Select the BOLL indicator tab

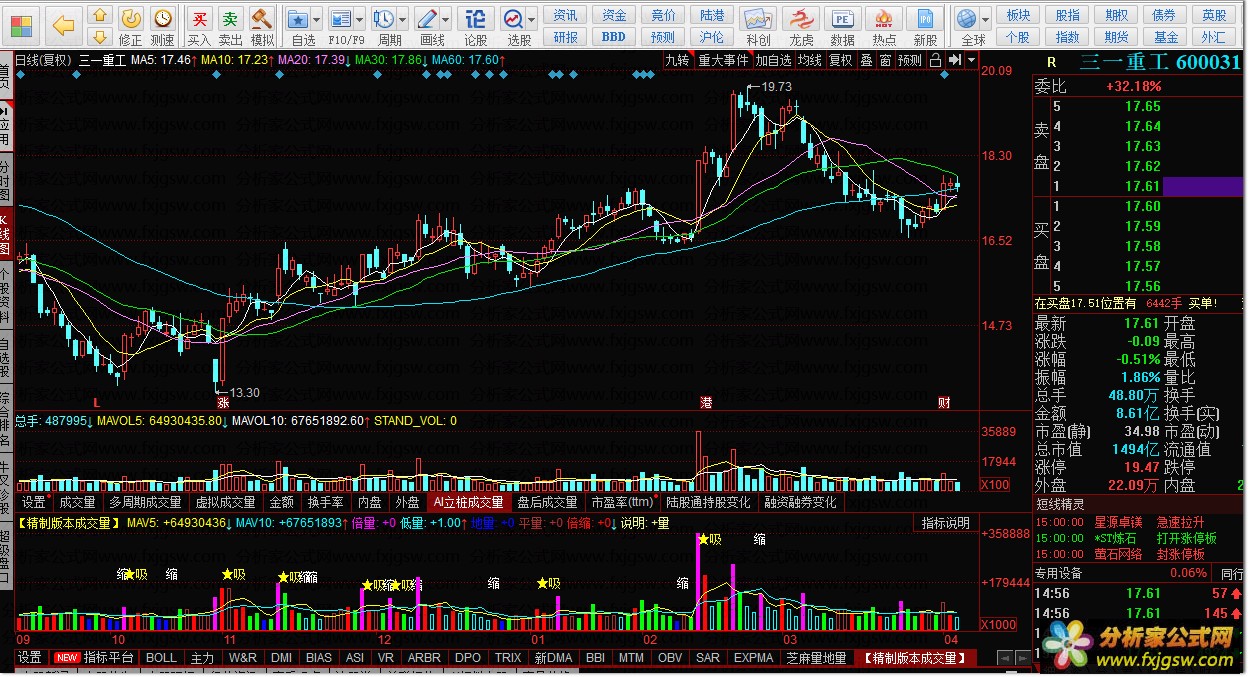click(161, 658)
